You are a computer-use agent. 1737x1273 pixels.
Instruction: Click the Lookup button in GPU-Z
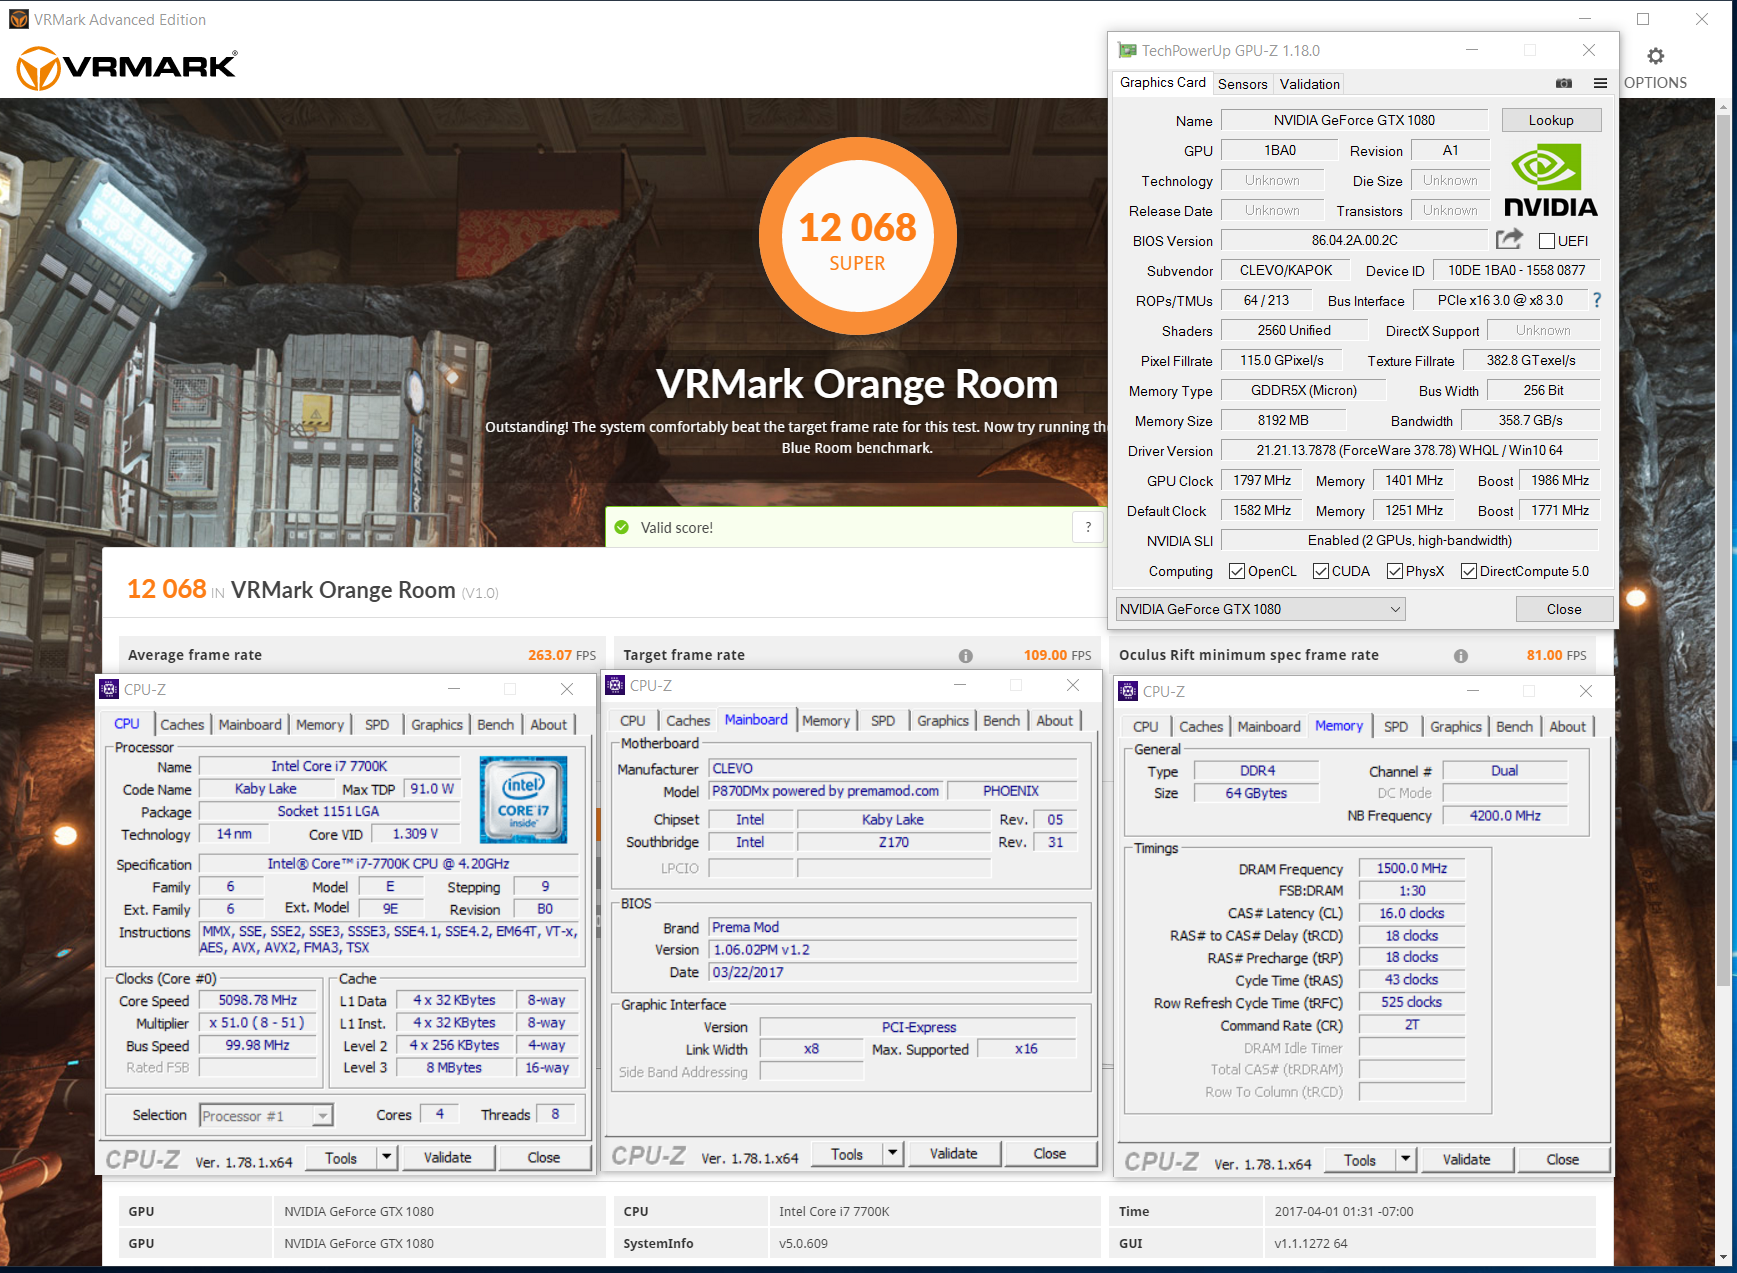pos(1550,120)
